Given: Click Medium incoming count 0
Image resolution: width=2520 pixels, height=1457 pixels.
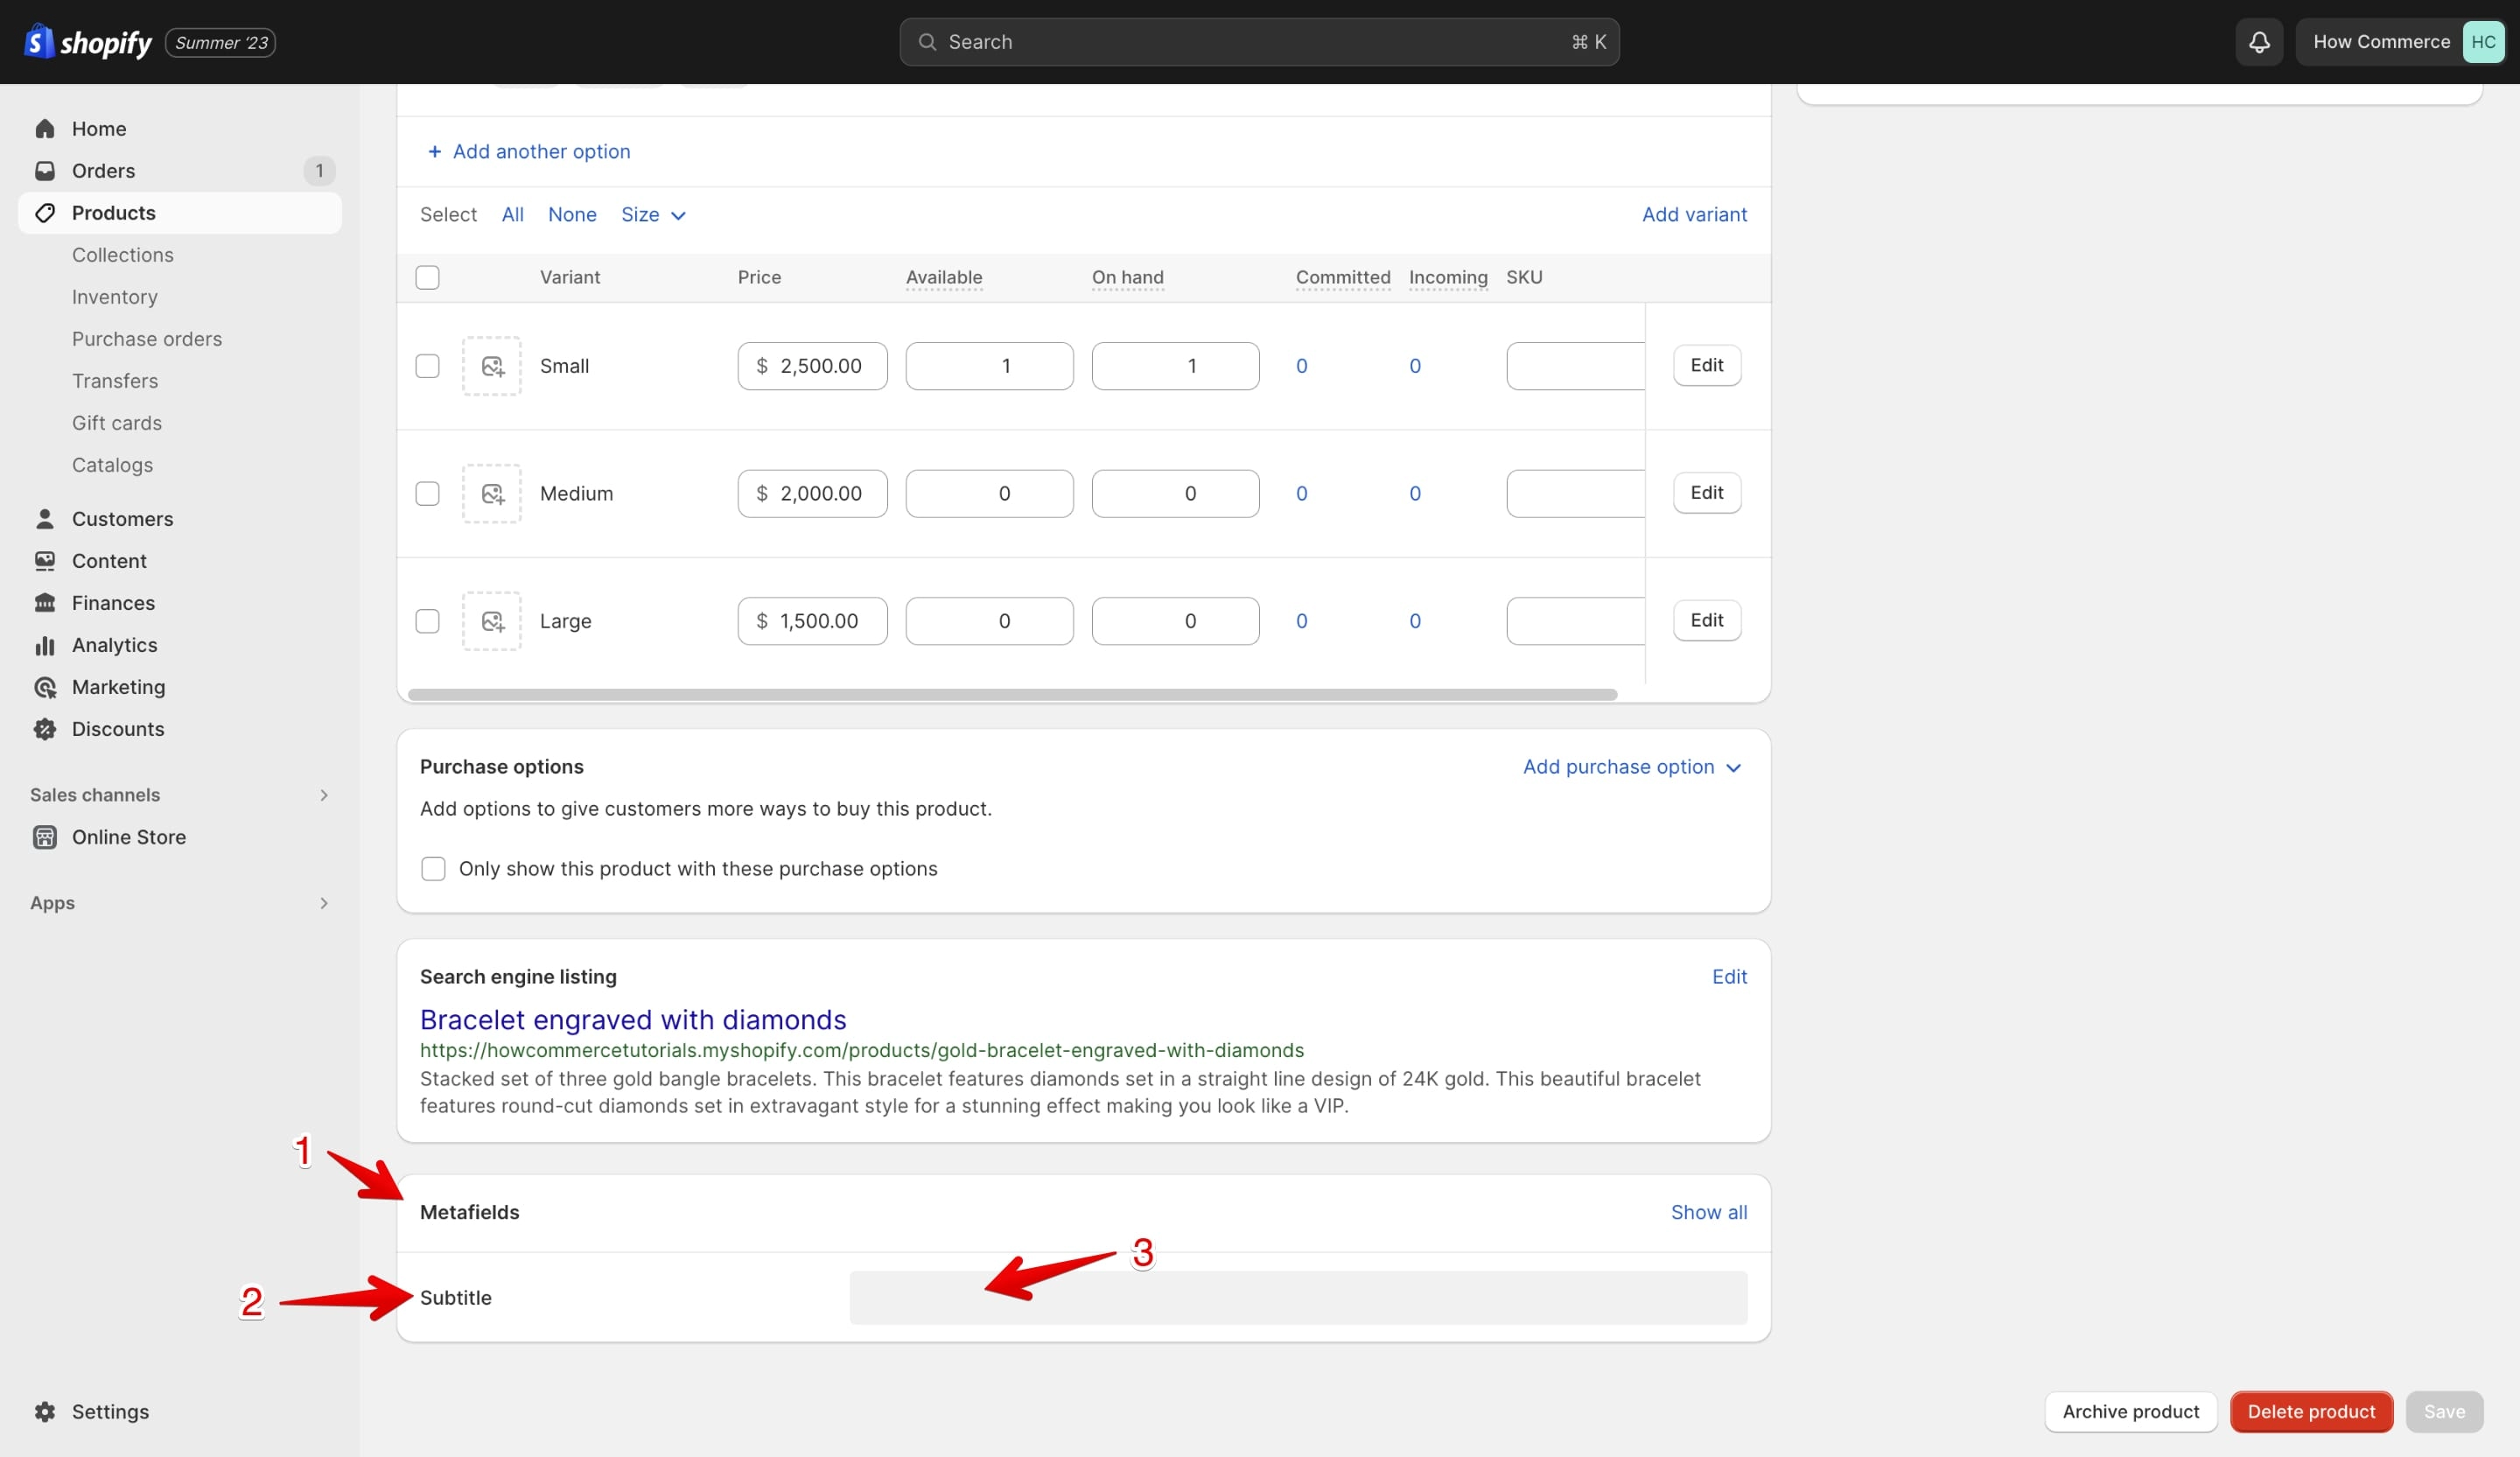Looking at the screenshot, I should click(x=1414, y=493).
